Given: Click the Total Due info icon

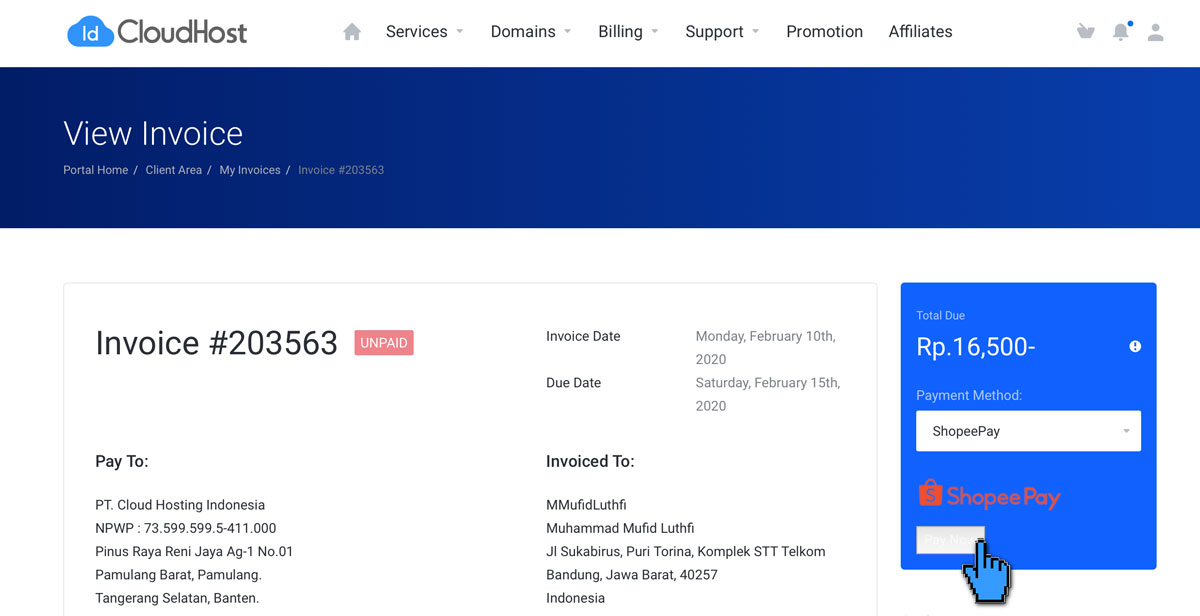Looking at the screenshot, I should pos(1135,346).
